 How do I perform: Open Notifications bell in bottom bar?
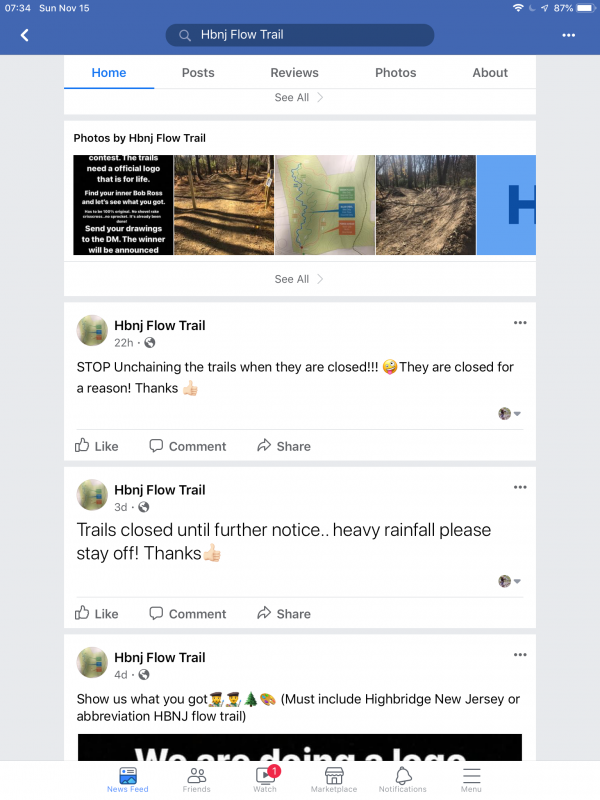pos(403,780)
